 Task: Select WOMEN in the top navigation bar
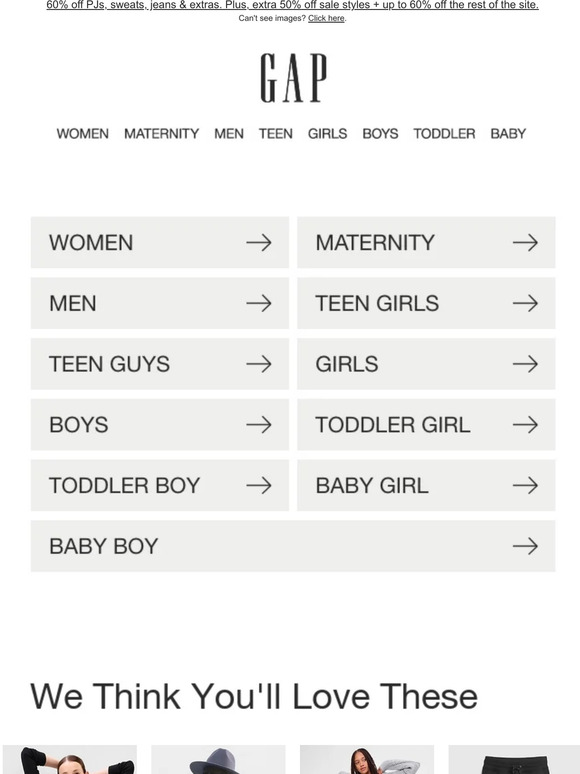pos(82,134)
